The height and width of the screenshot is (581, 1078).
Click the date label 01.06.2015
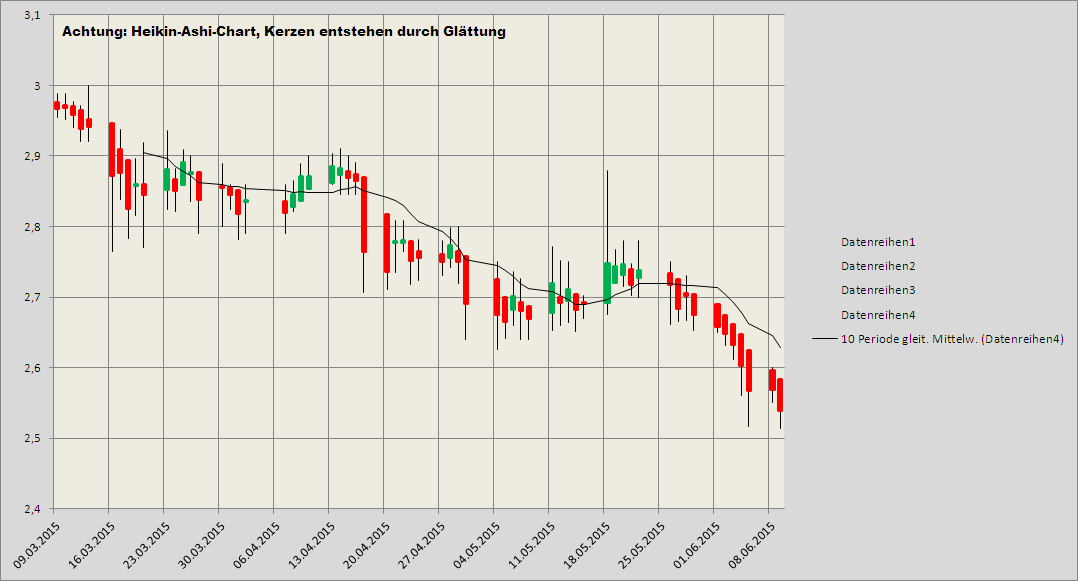point(697,545)
